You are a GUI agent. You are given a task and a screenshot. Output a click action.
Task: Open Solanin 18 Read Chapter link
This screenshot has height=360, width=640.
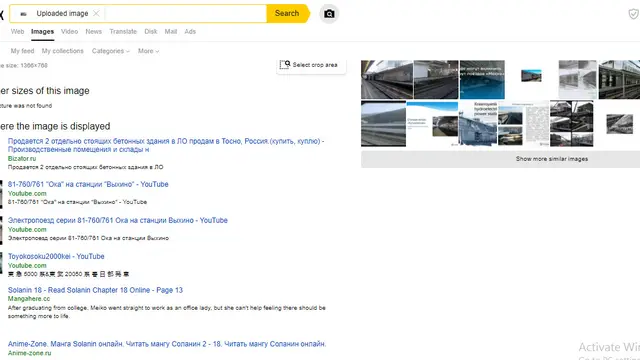click(x=95, y=290)
